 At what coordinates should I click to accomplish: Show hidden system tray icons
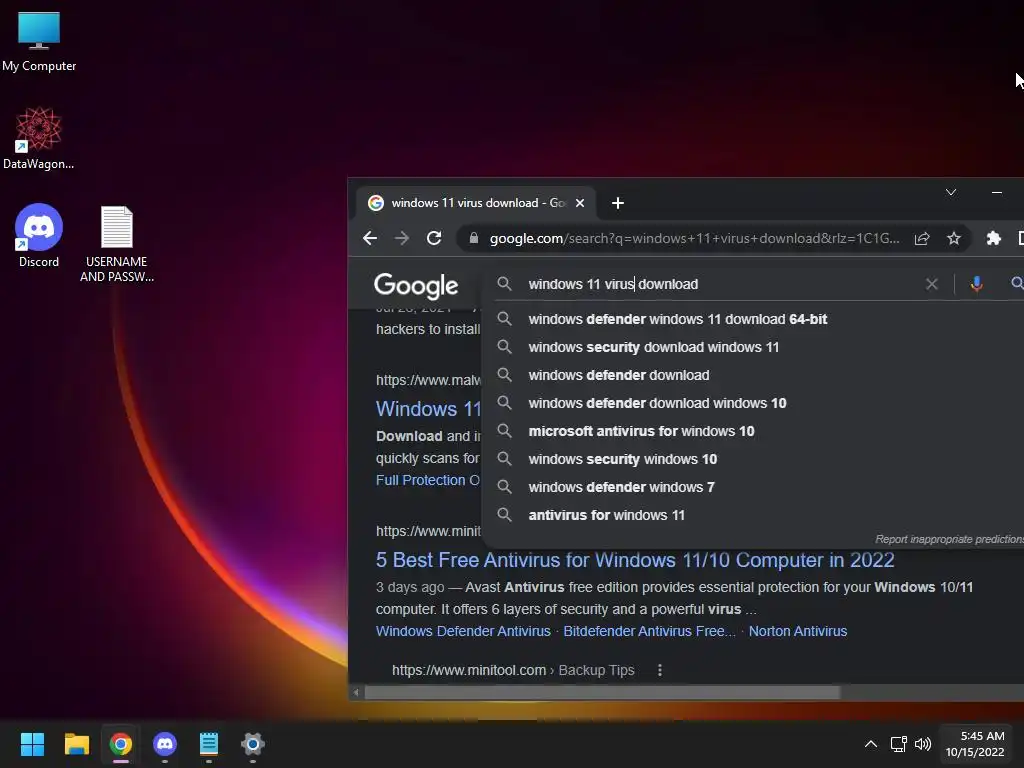click(x=871, y=744)
